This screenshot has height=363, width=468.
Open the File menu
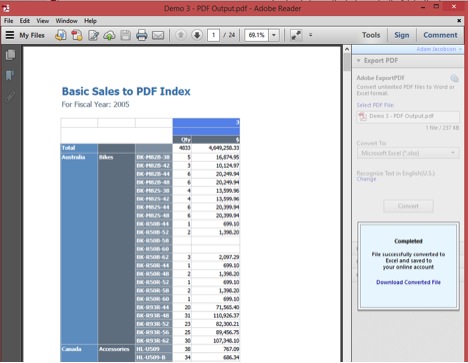pos(9,21)
